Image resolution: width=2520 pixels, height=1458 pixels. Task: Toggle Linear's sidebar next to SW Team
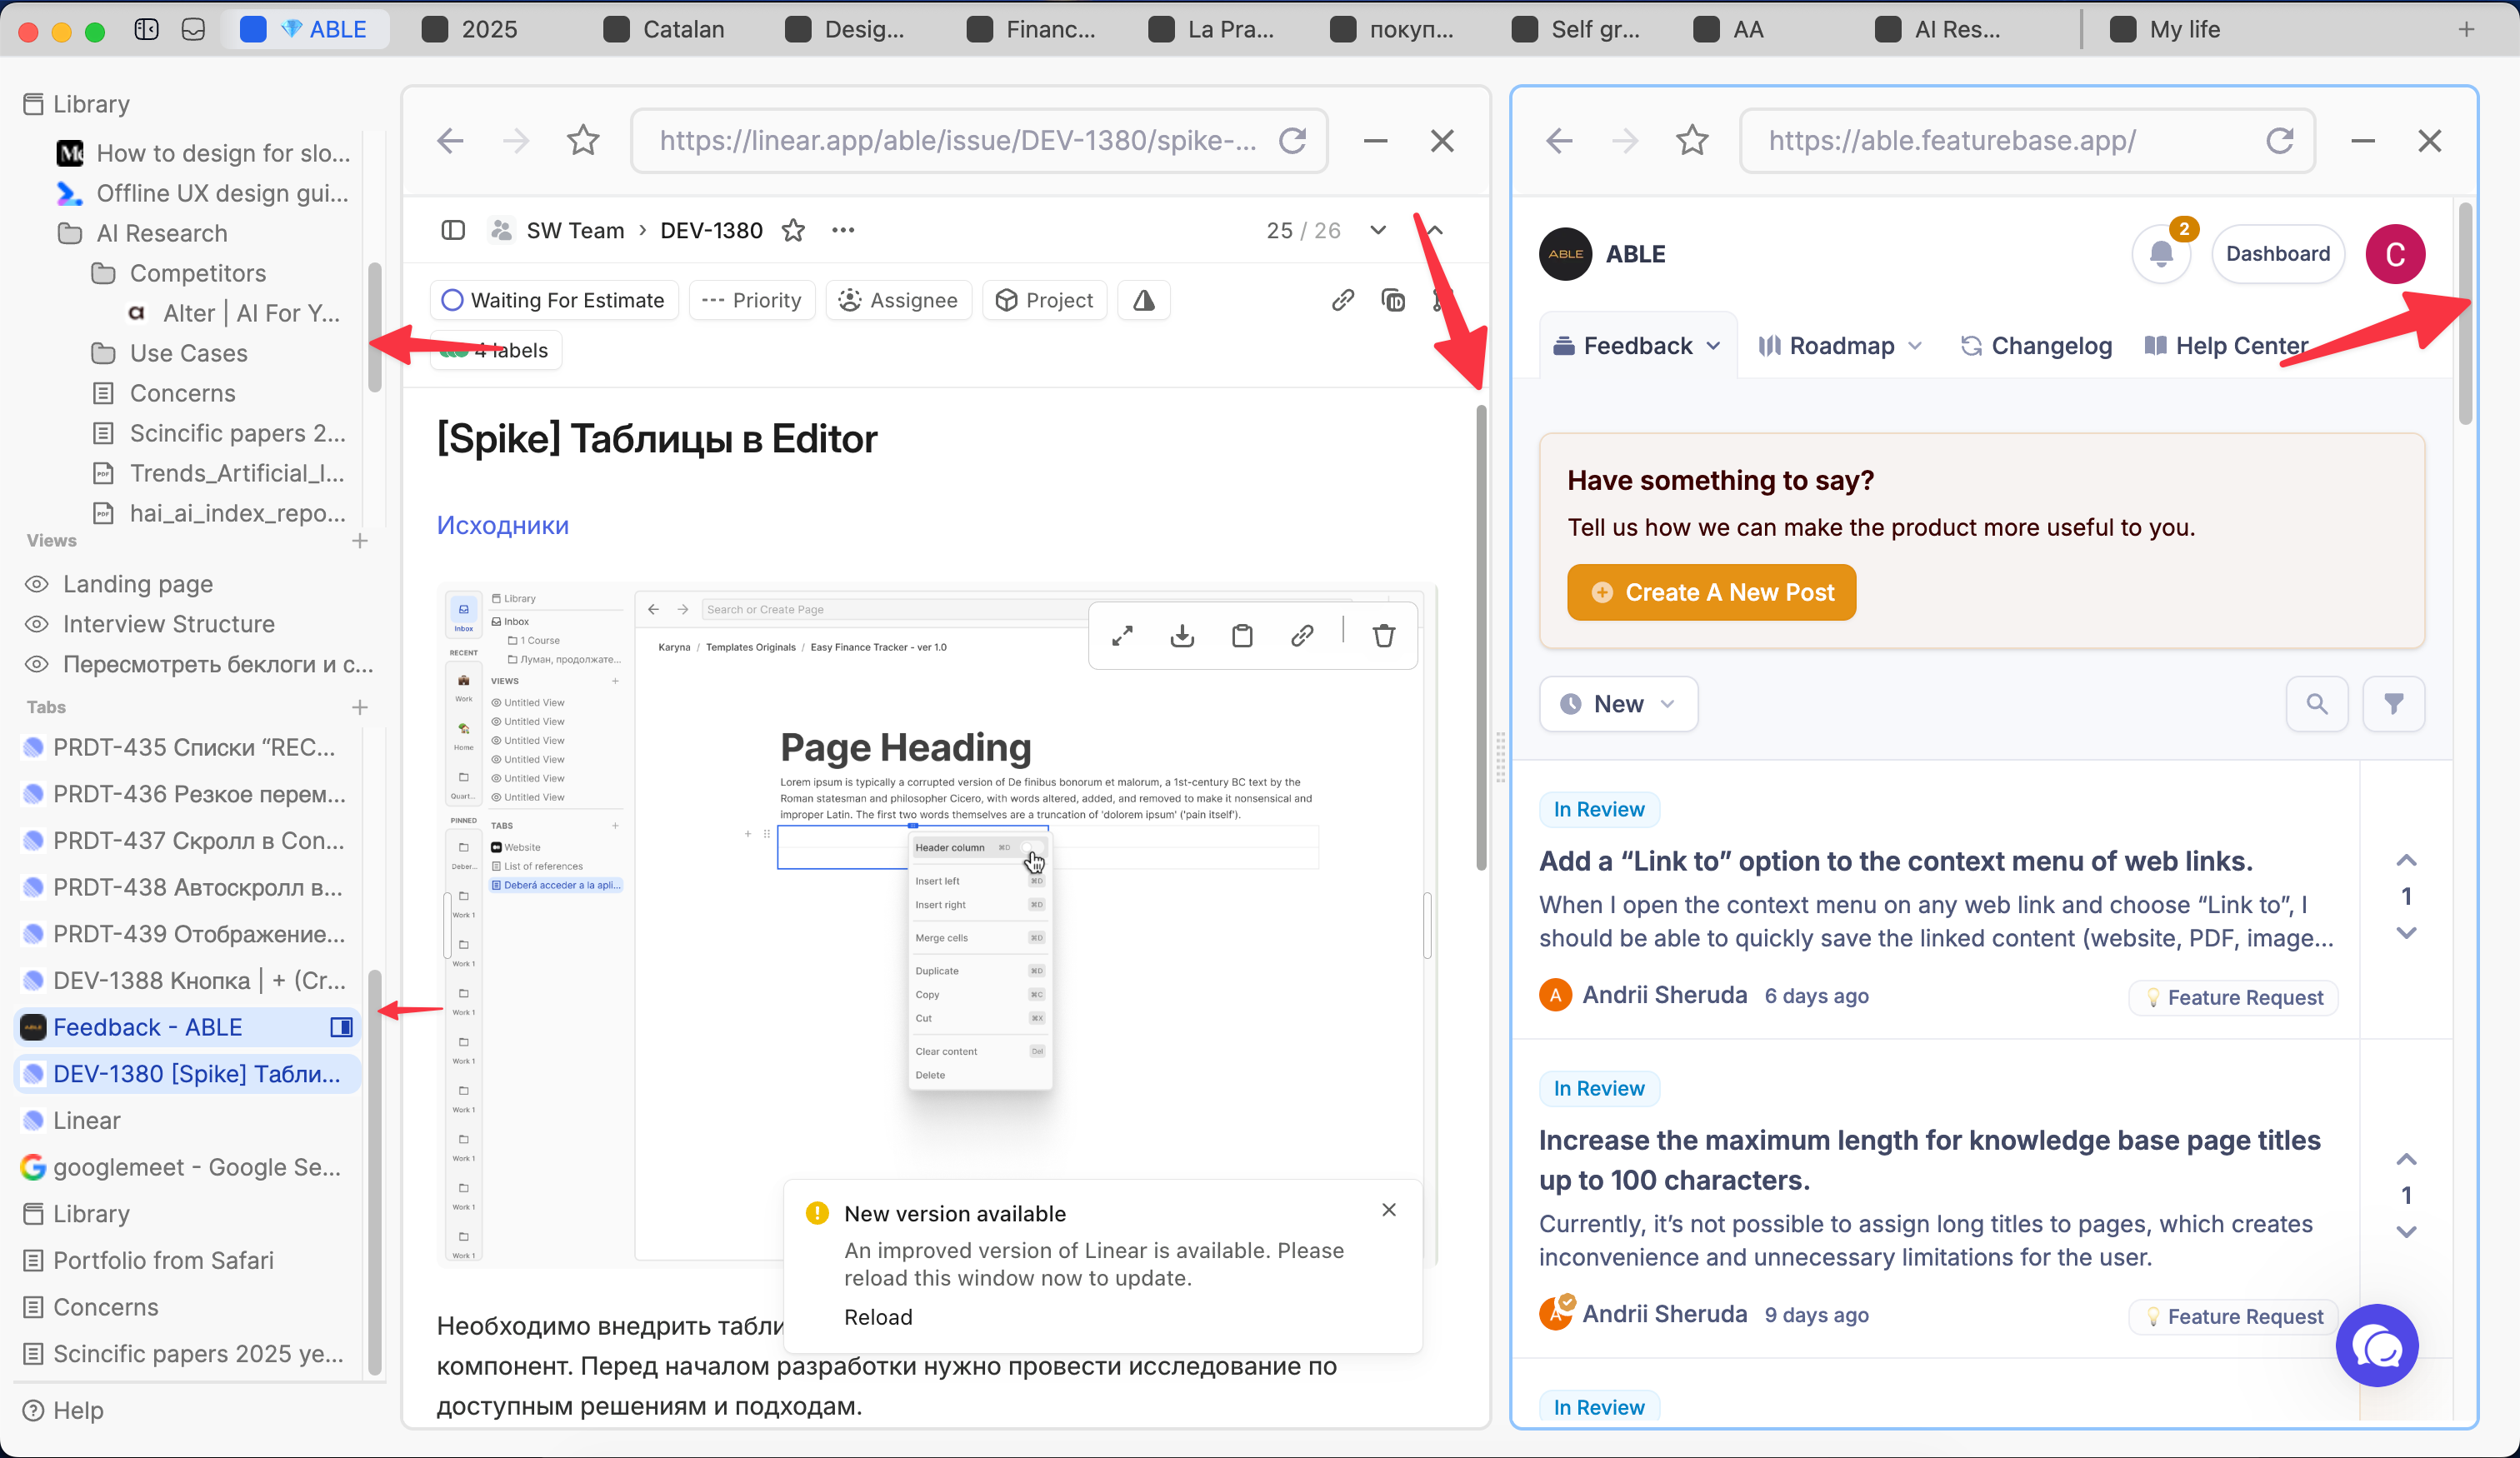(453, 230)
